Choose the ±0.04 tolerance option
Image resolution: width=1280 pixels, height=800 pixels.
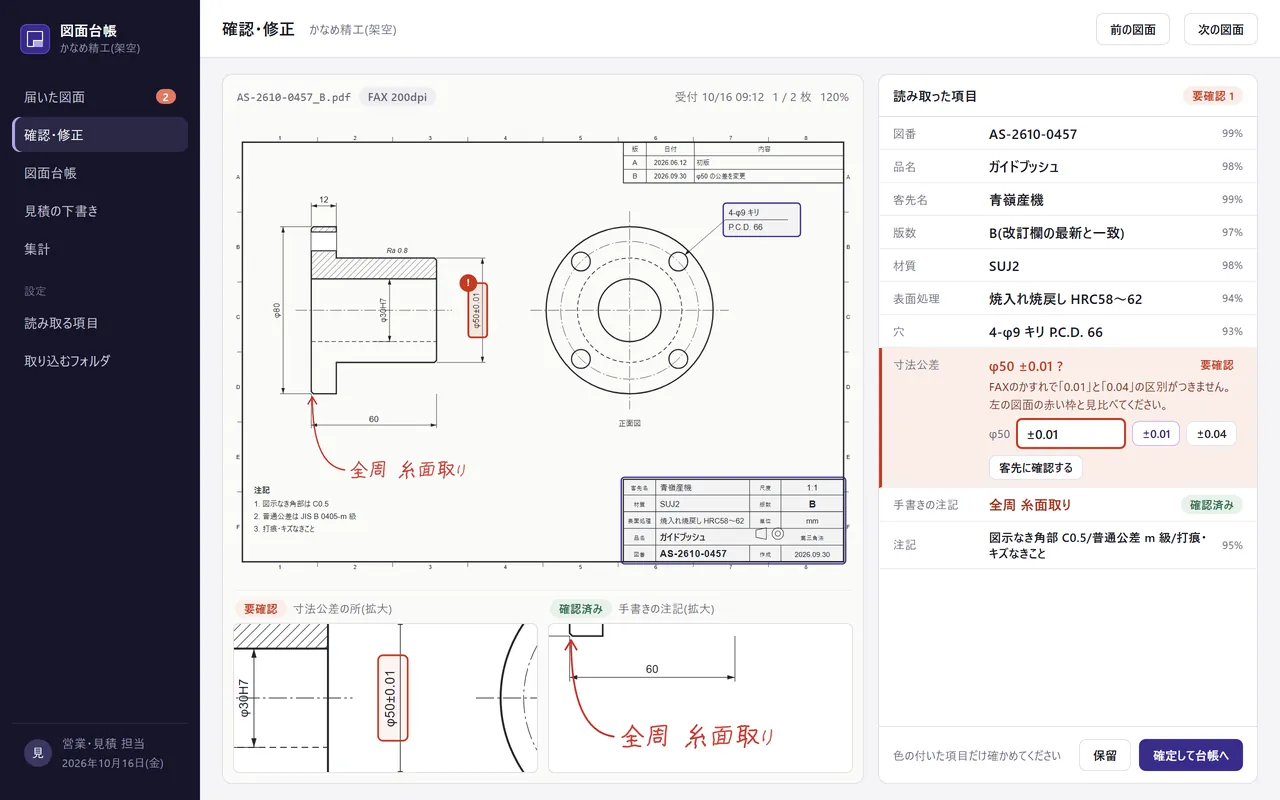tap(1211, 434)
